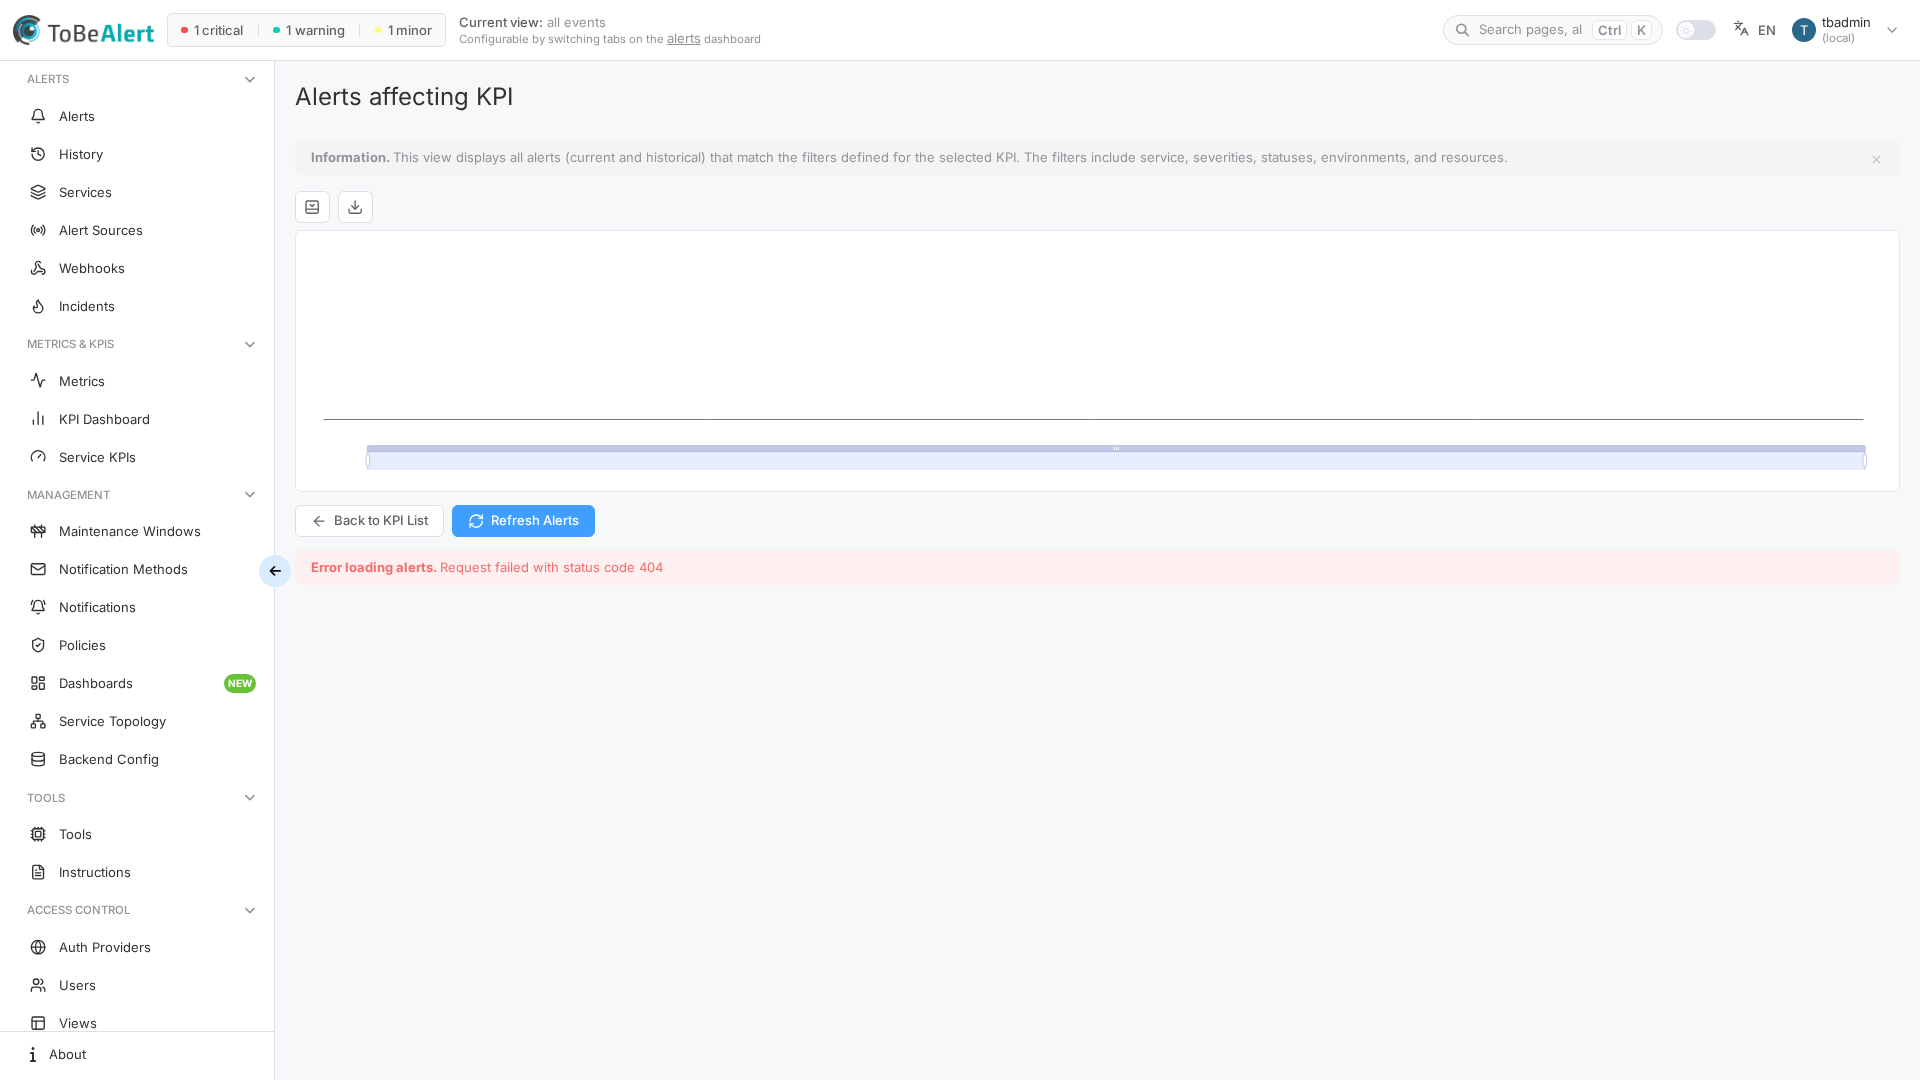Collapse the MANAGEMENT section chevron
1920x1080 pixels.
250,495
